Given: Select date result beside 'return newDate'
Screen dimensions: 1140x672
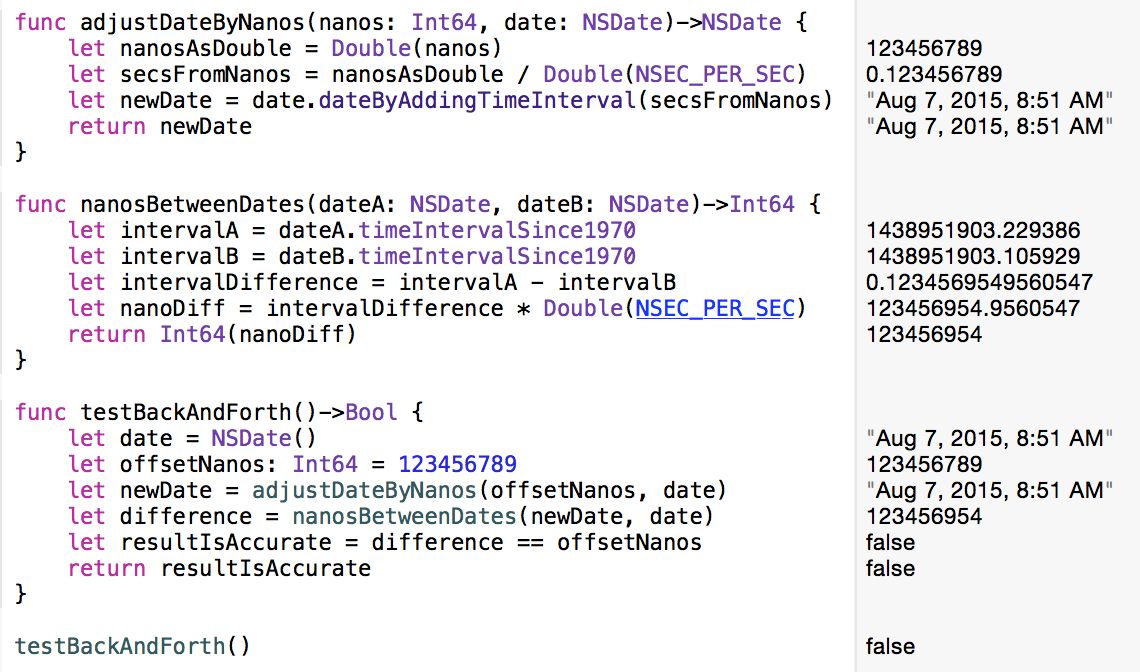Looking at the screenshot, I should pos(990,127).
